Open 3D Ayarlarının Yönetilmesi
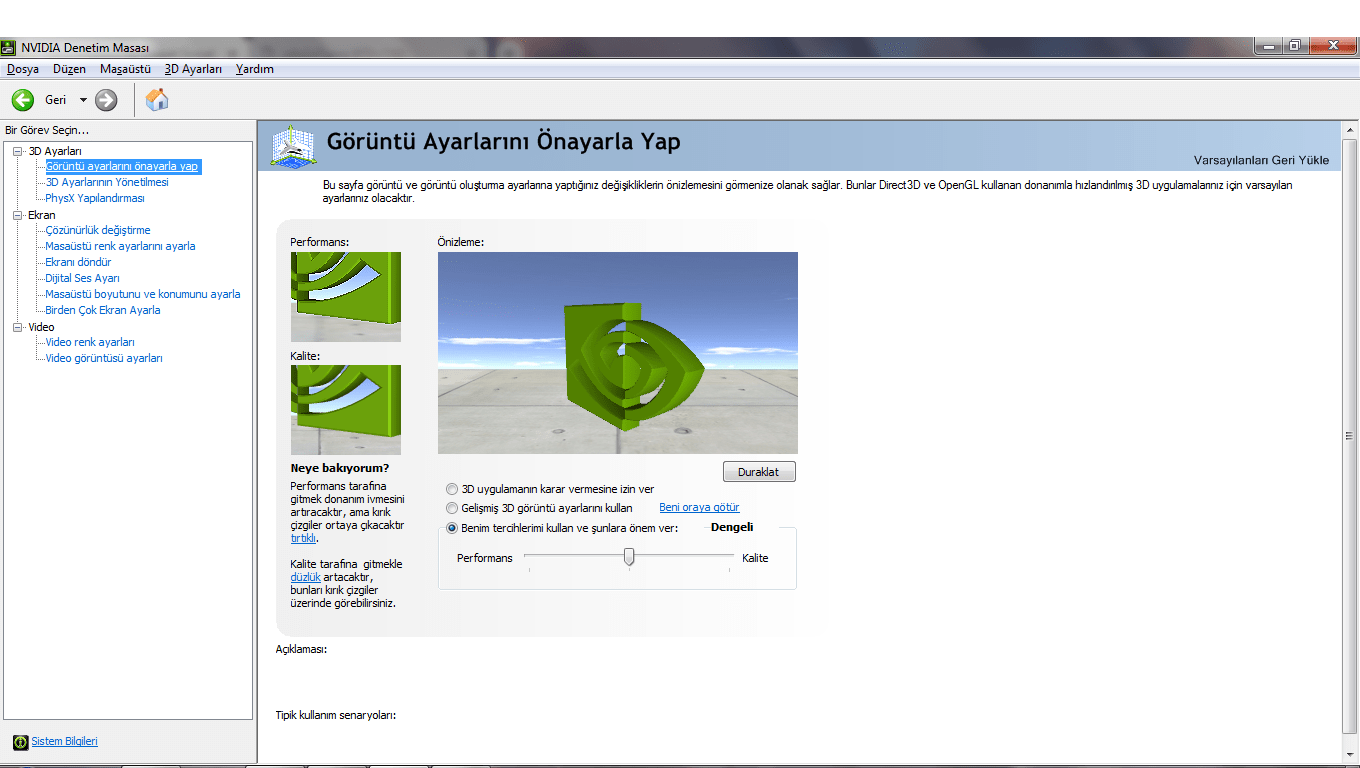The image size is (1360, 768). point(107,182)
